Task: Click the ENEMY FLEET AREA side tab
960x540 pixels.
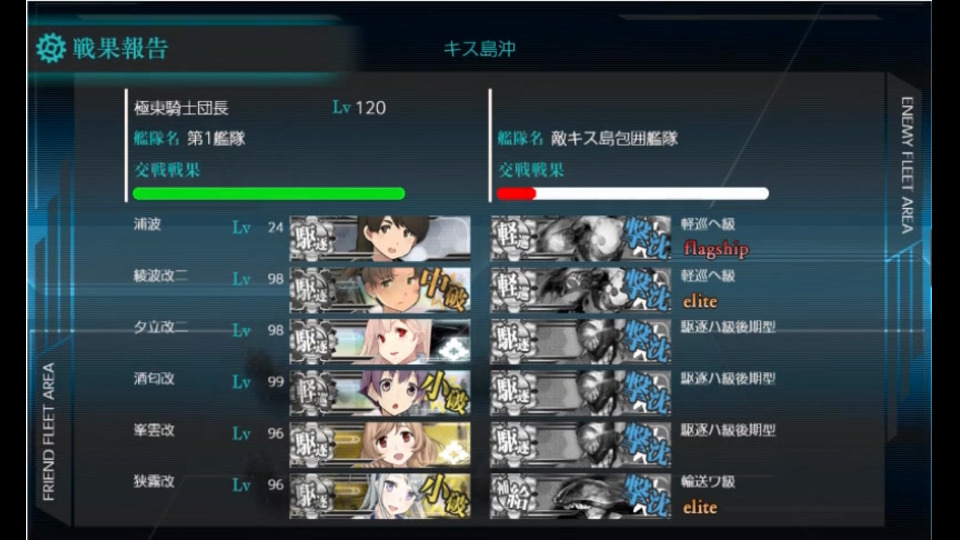Action: click(907, 165)
